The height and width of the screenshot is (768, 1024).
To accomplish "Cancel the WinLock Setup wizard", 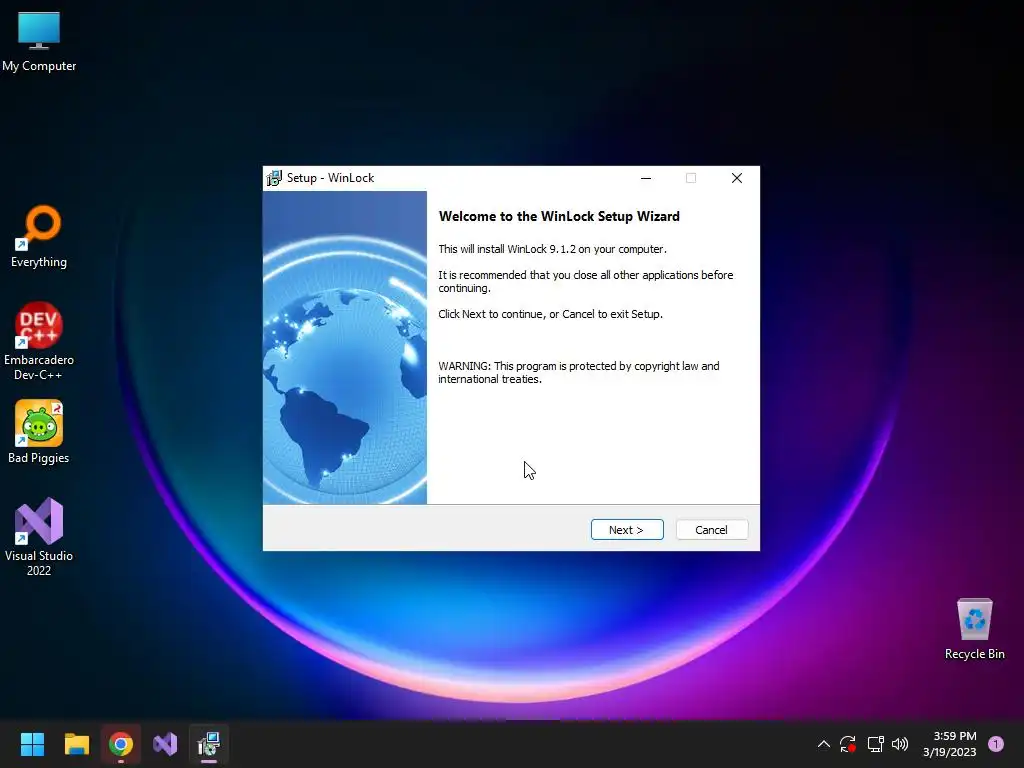I will click(x=711, y=530).
